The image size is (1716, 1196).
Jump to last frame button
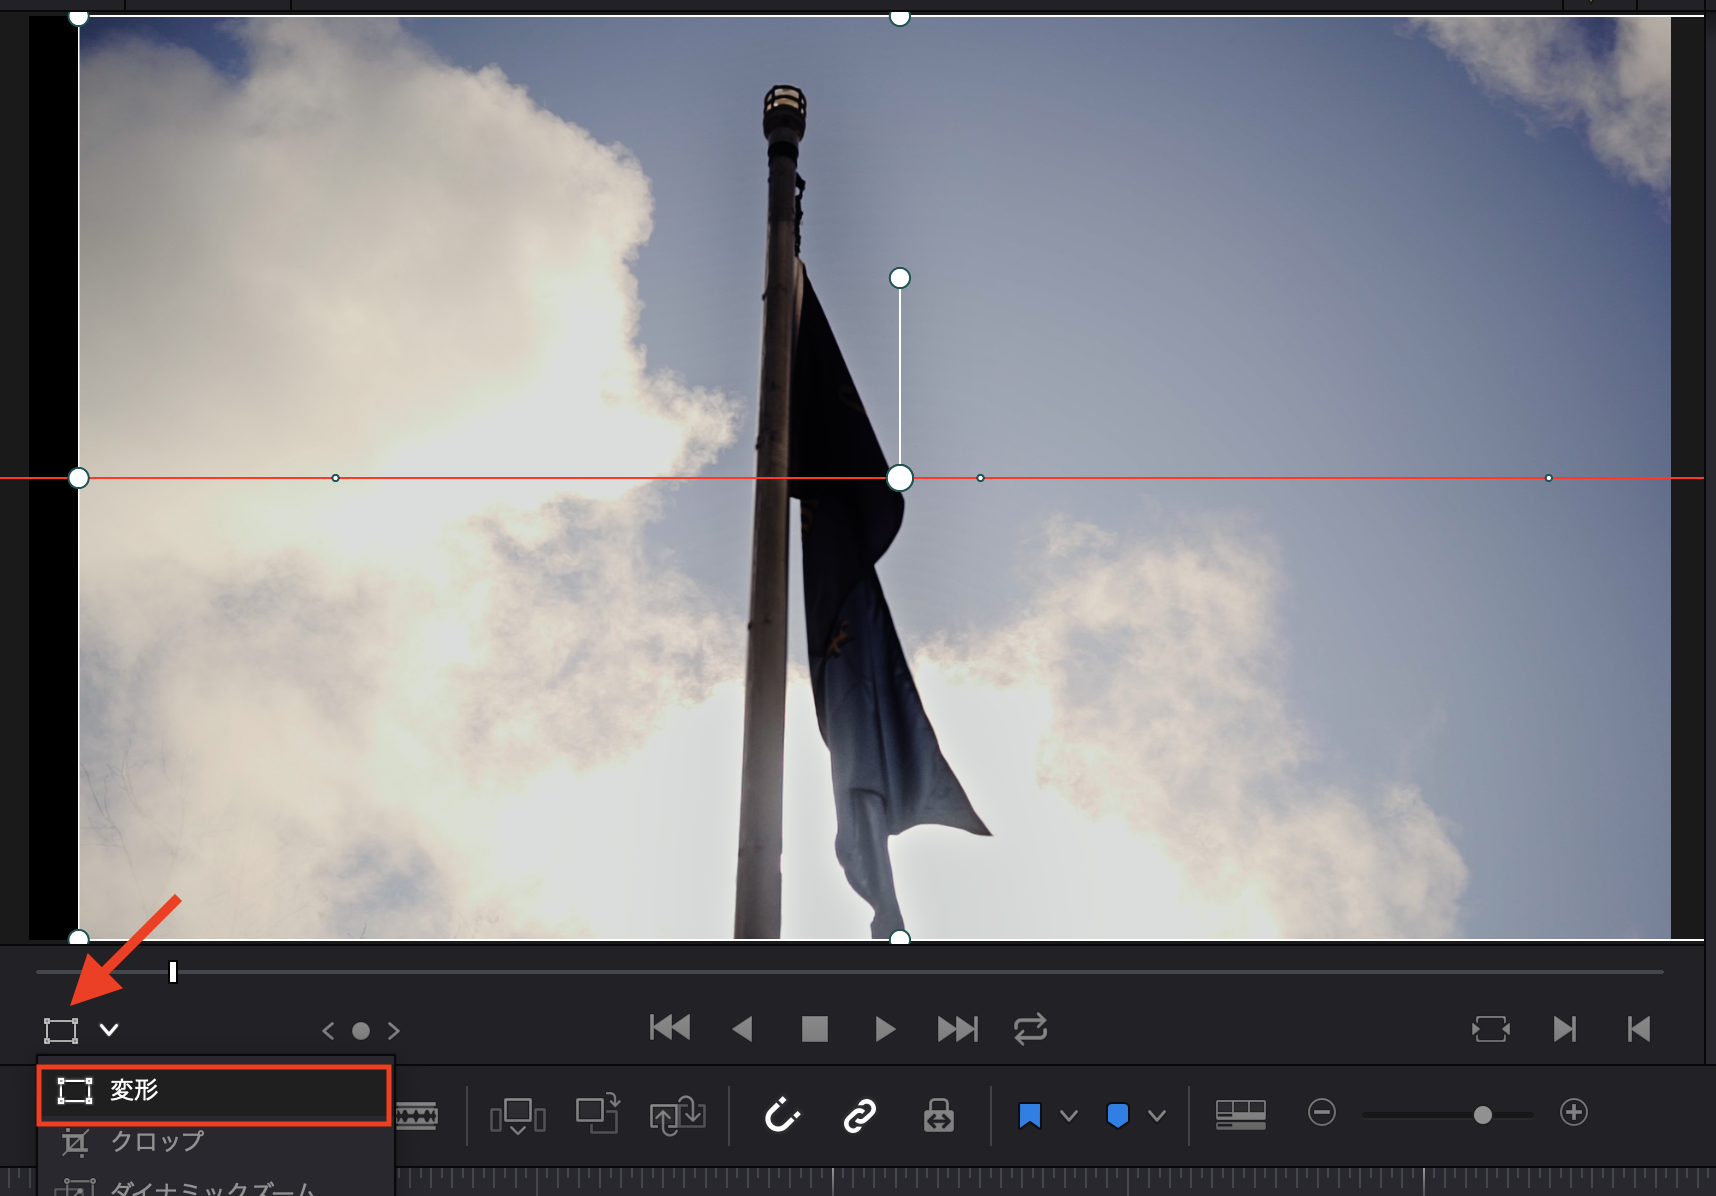coord(957,1029)
